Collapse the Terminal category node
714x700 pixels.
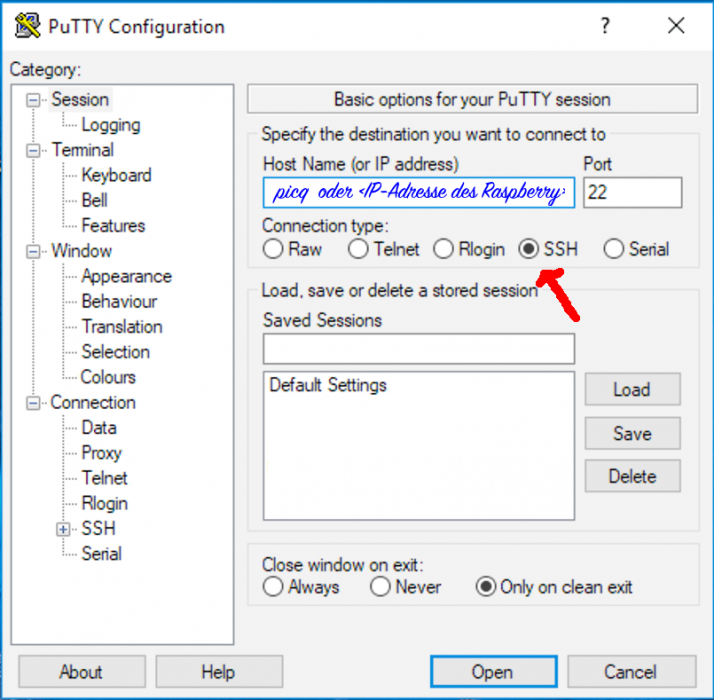pos(35,150)
